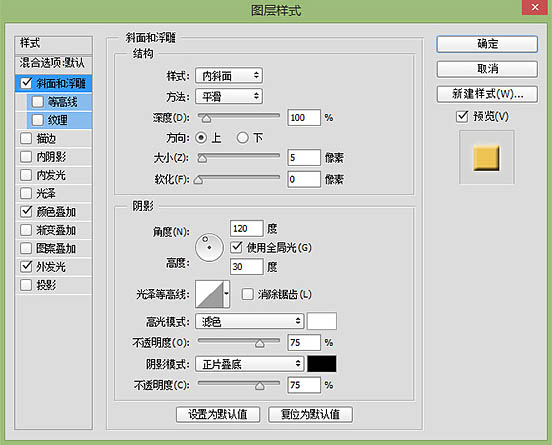This screenshot has height=445, width=552.
Task: Uncheck the 预览 preview checkbox
Action: point(462,116)
